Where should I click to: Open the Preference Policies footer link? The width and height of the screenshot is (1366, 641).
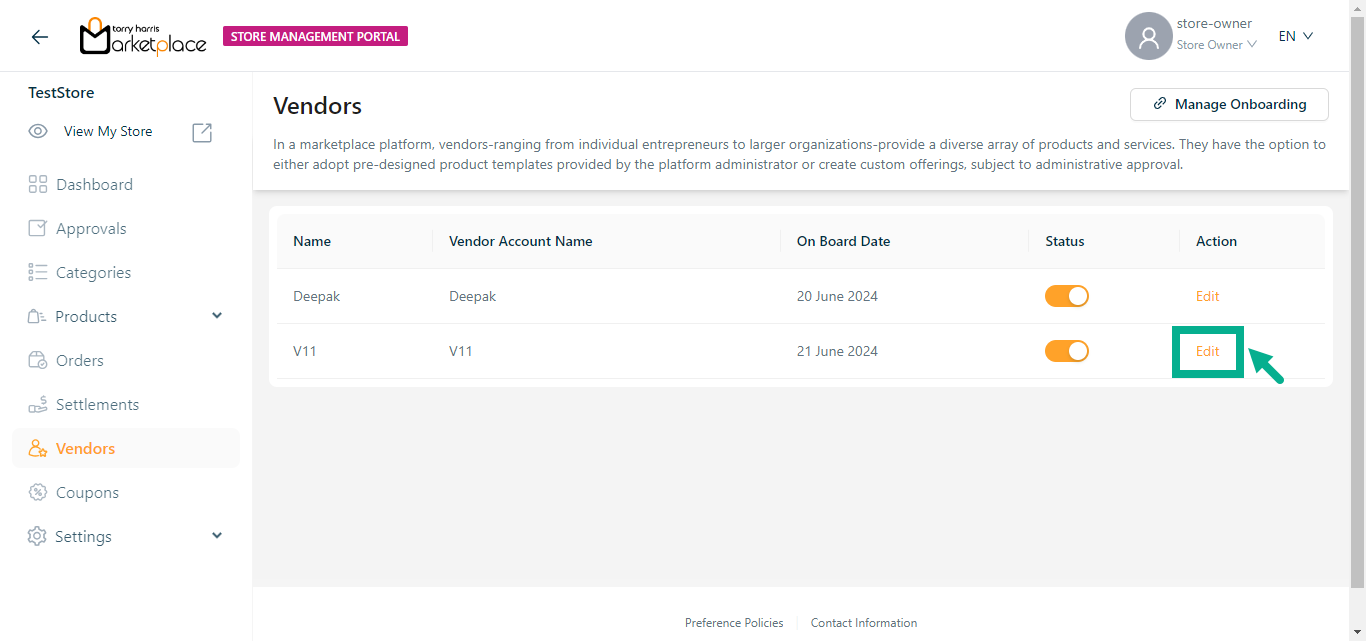(734, 623)
